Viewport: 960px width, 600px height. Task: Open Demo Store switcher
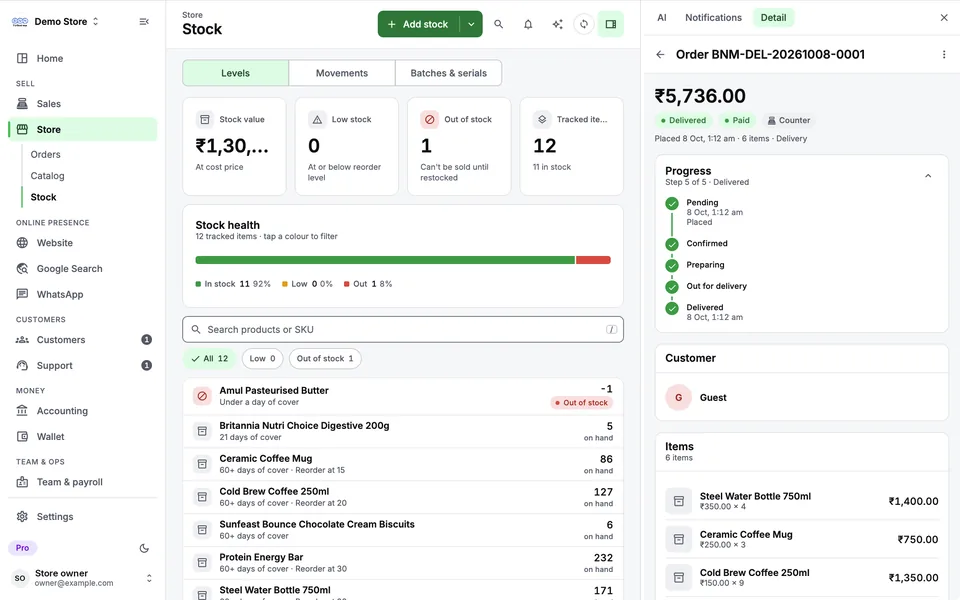coord(55,21)
